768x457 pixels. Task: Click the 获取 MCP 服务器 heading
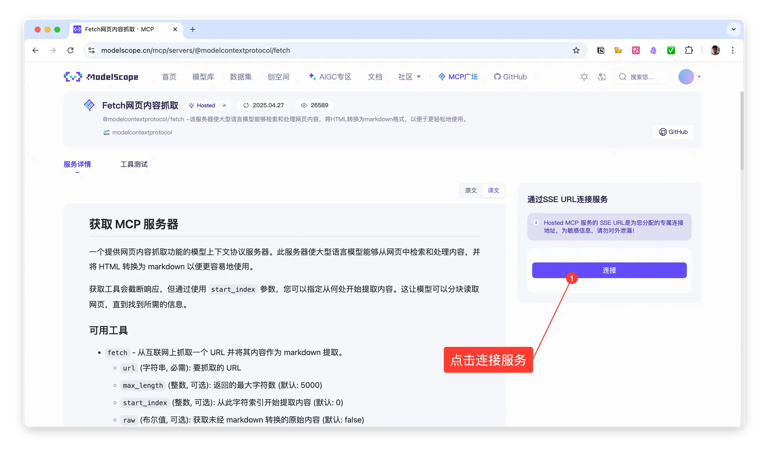point(134,224)
